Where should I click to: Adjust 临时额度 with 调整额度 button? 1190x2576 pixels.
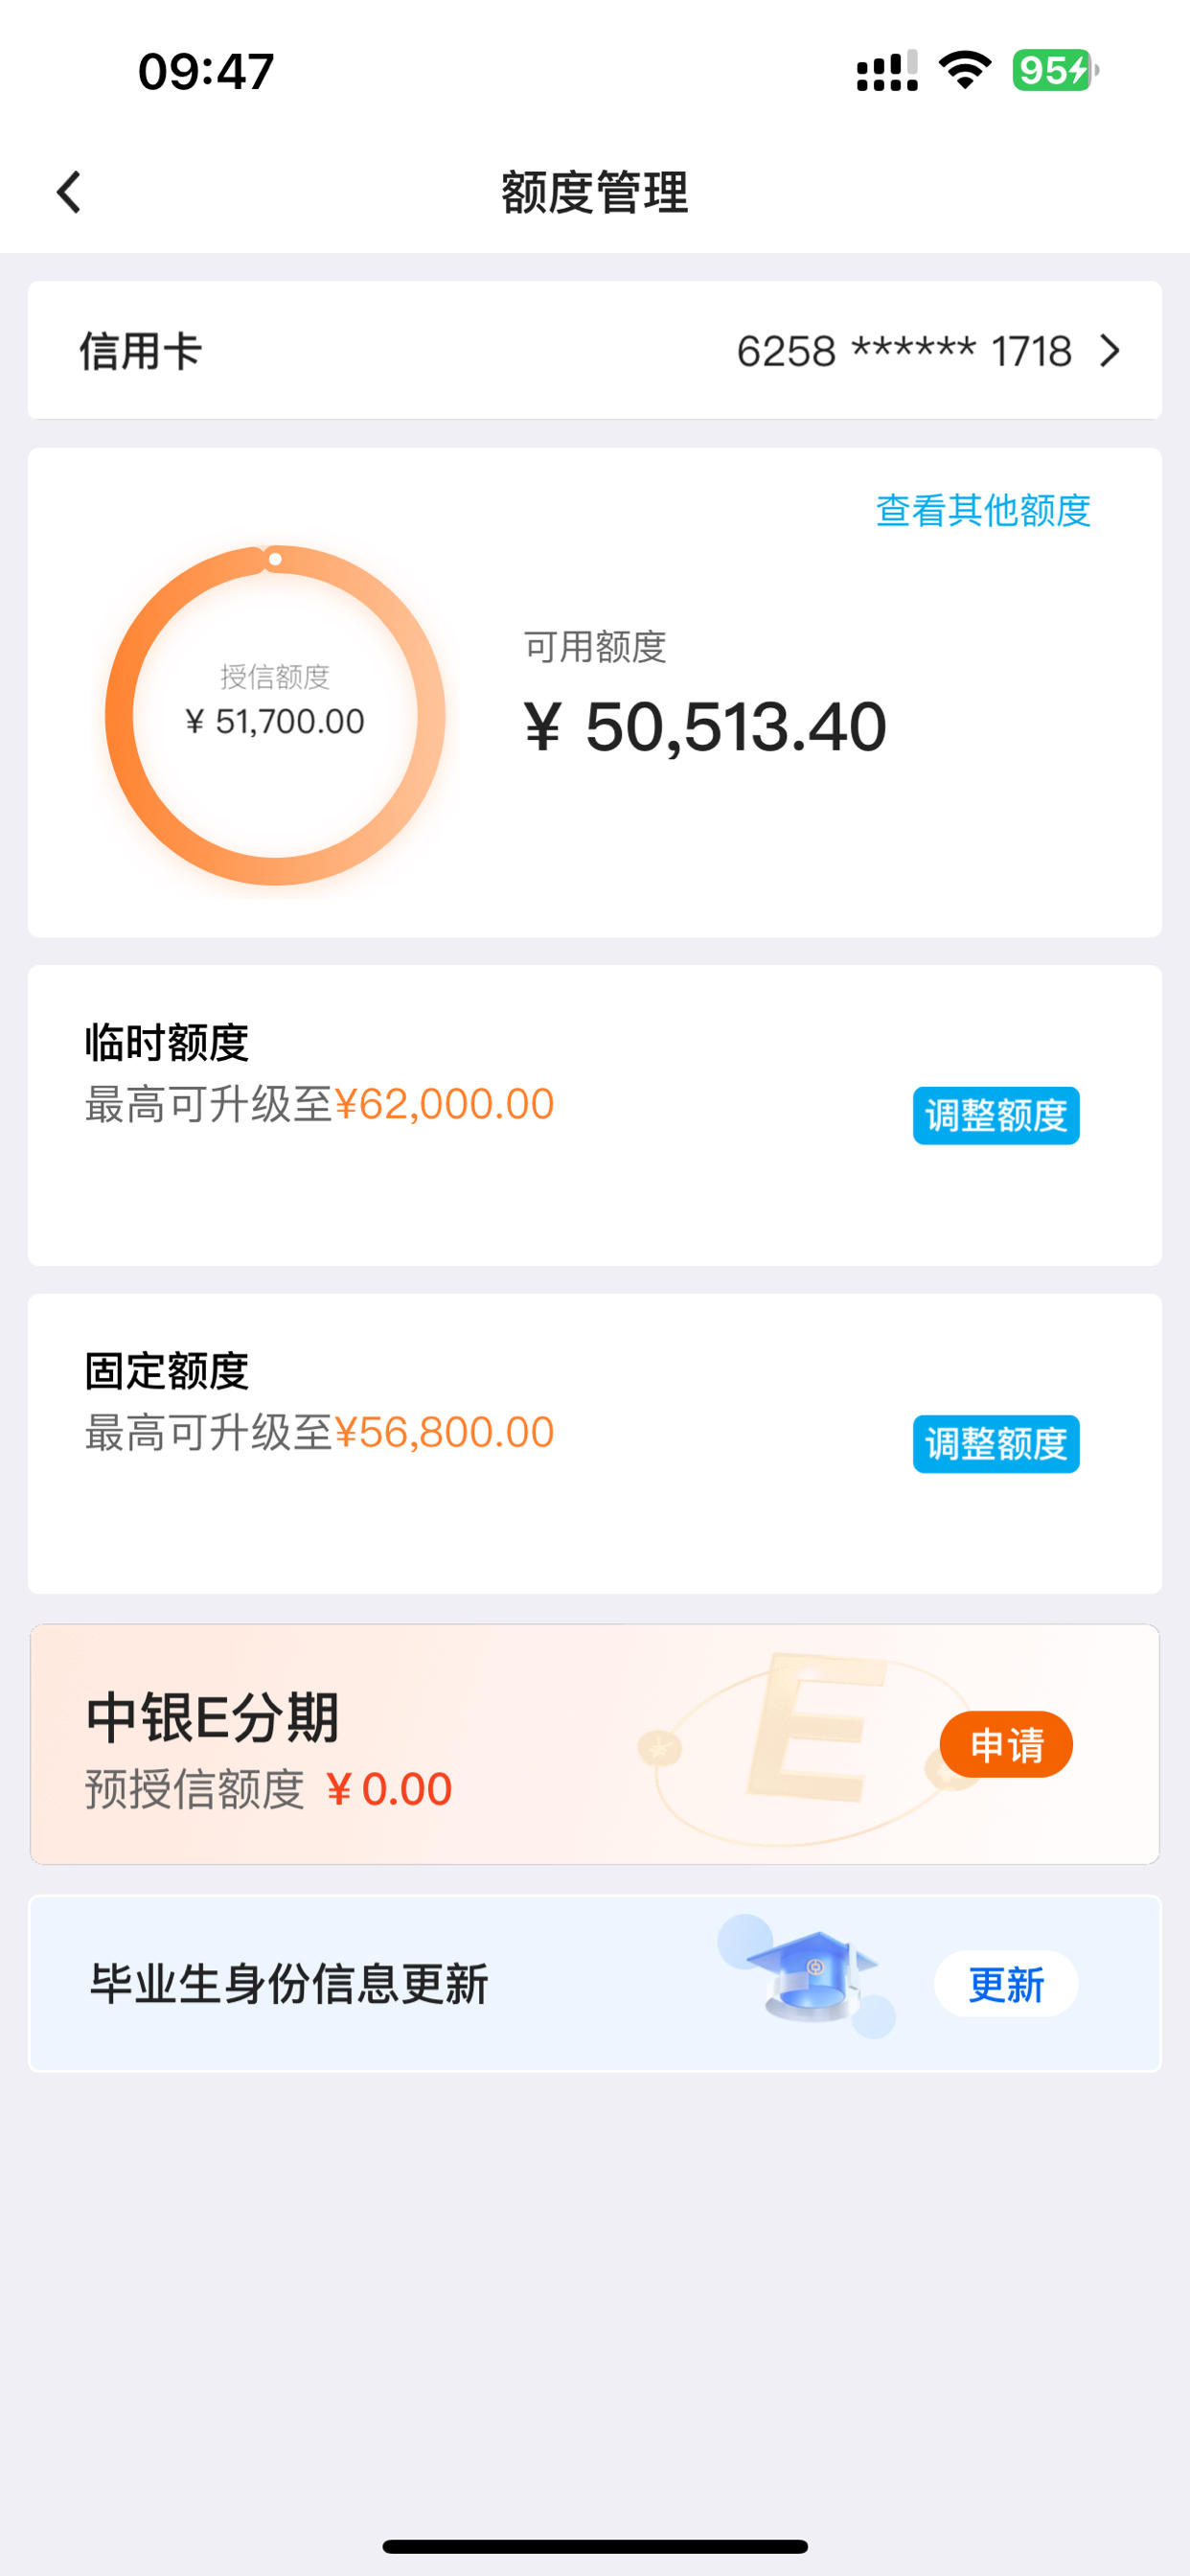(x=996, y=1115)
